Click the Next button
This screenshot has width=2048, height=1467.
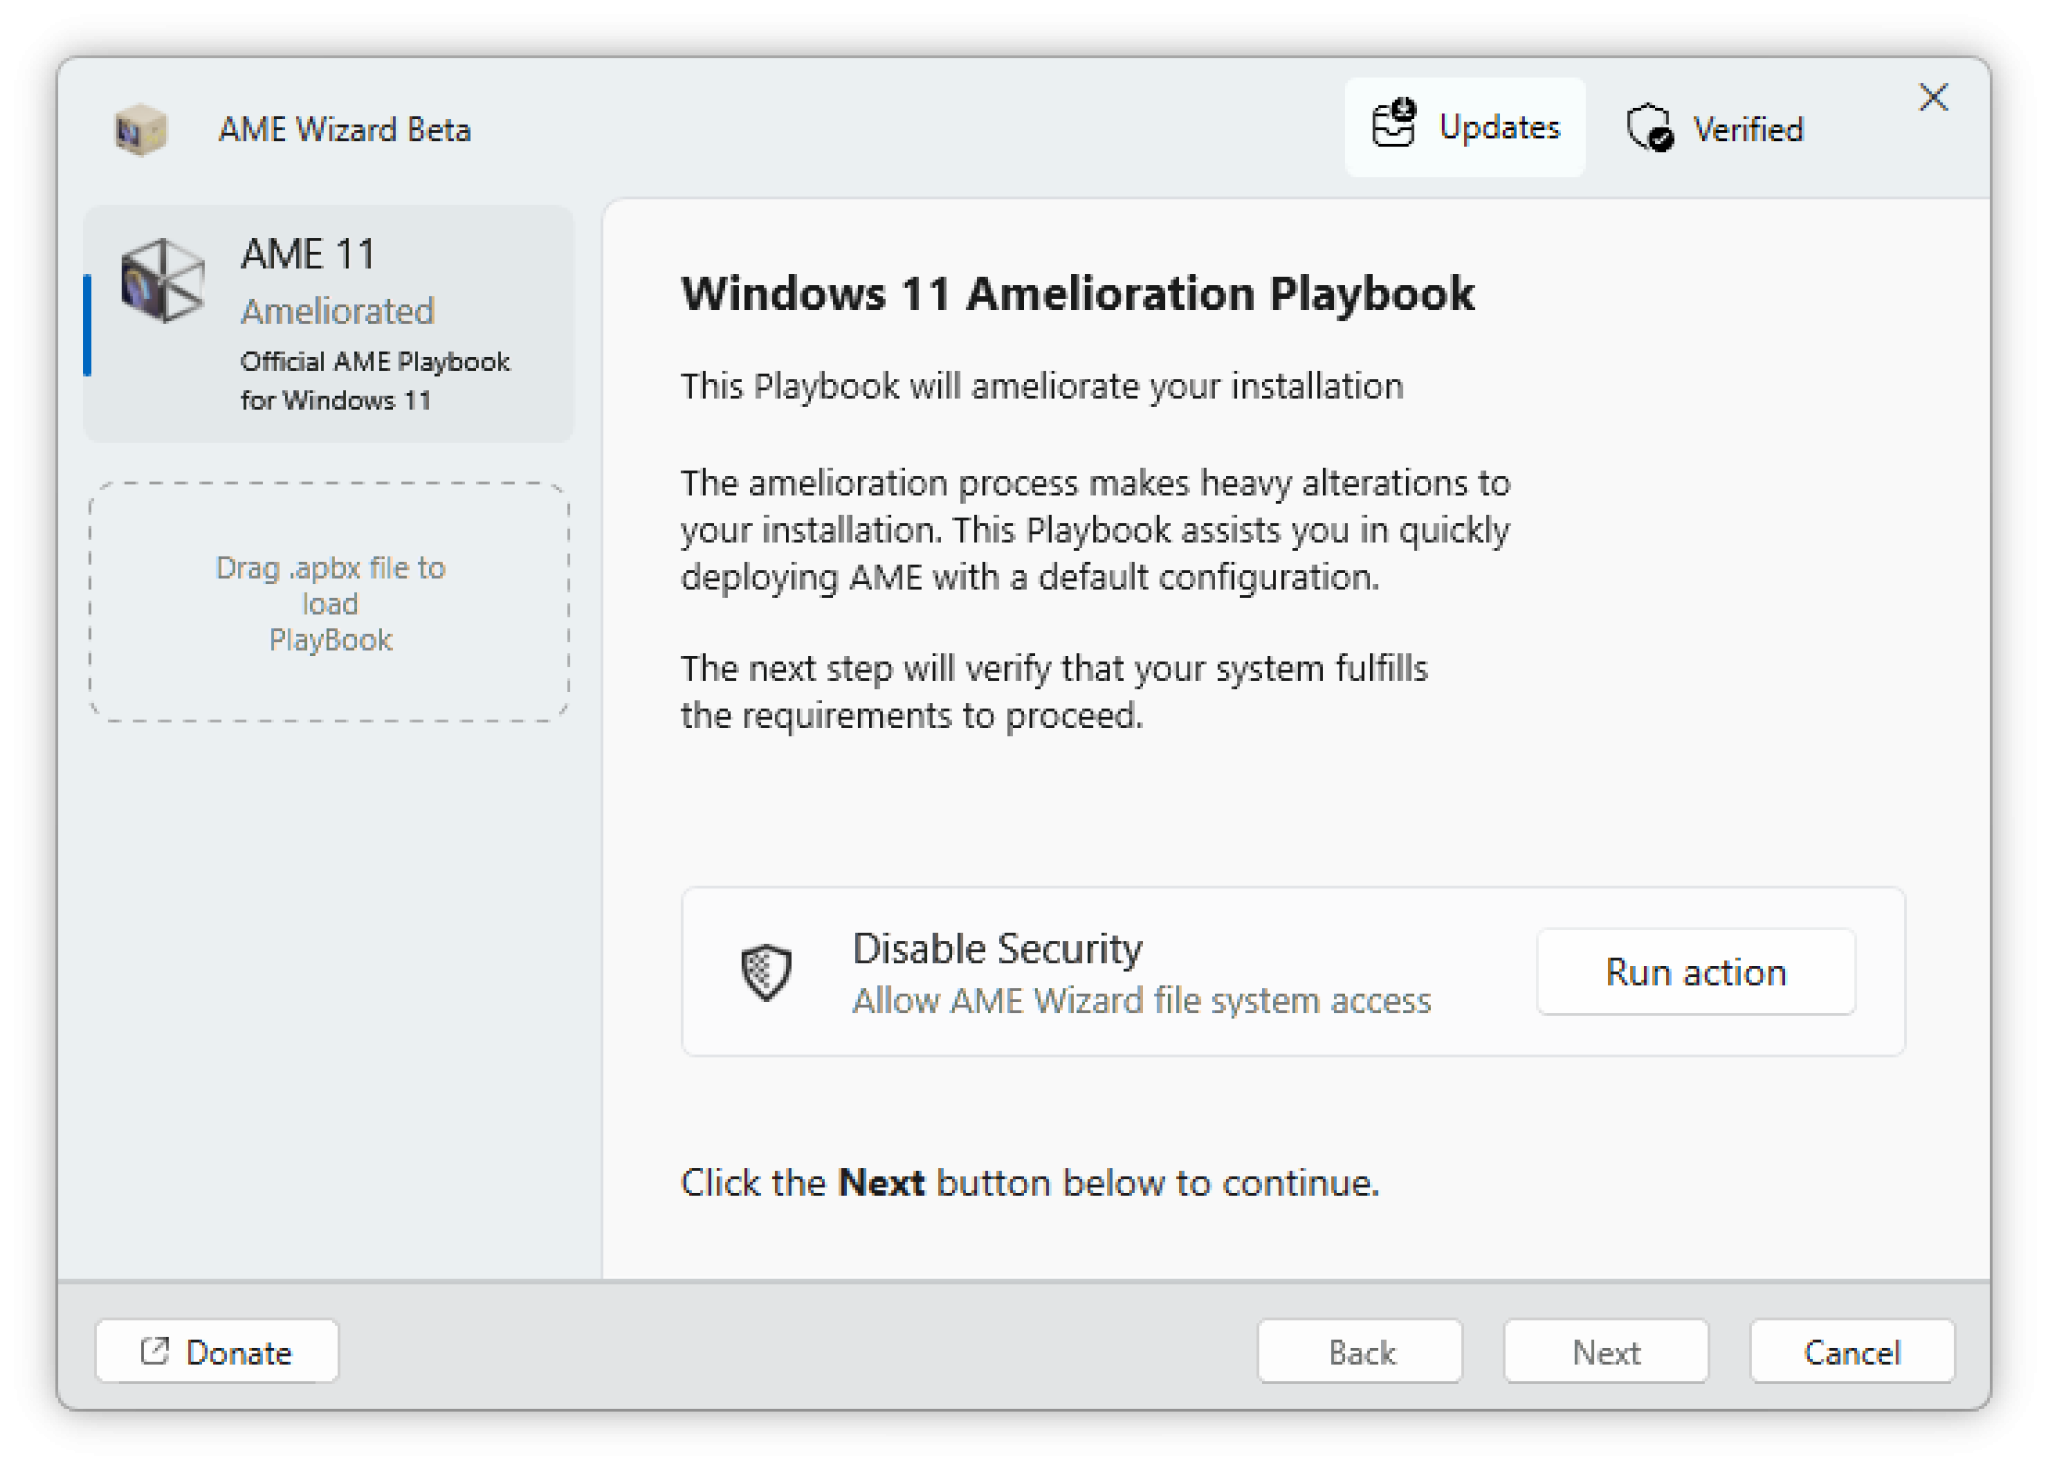[x=1605, y=1352]
